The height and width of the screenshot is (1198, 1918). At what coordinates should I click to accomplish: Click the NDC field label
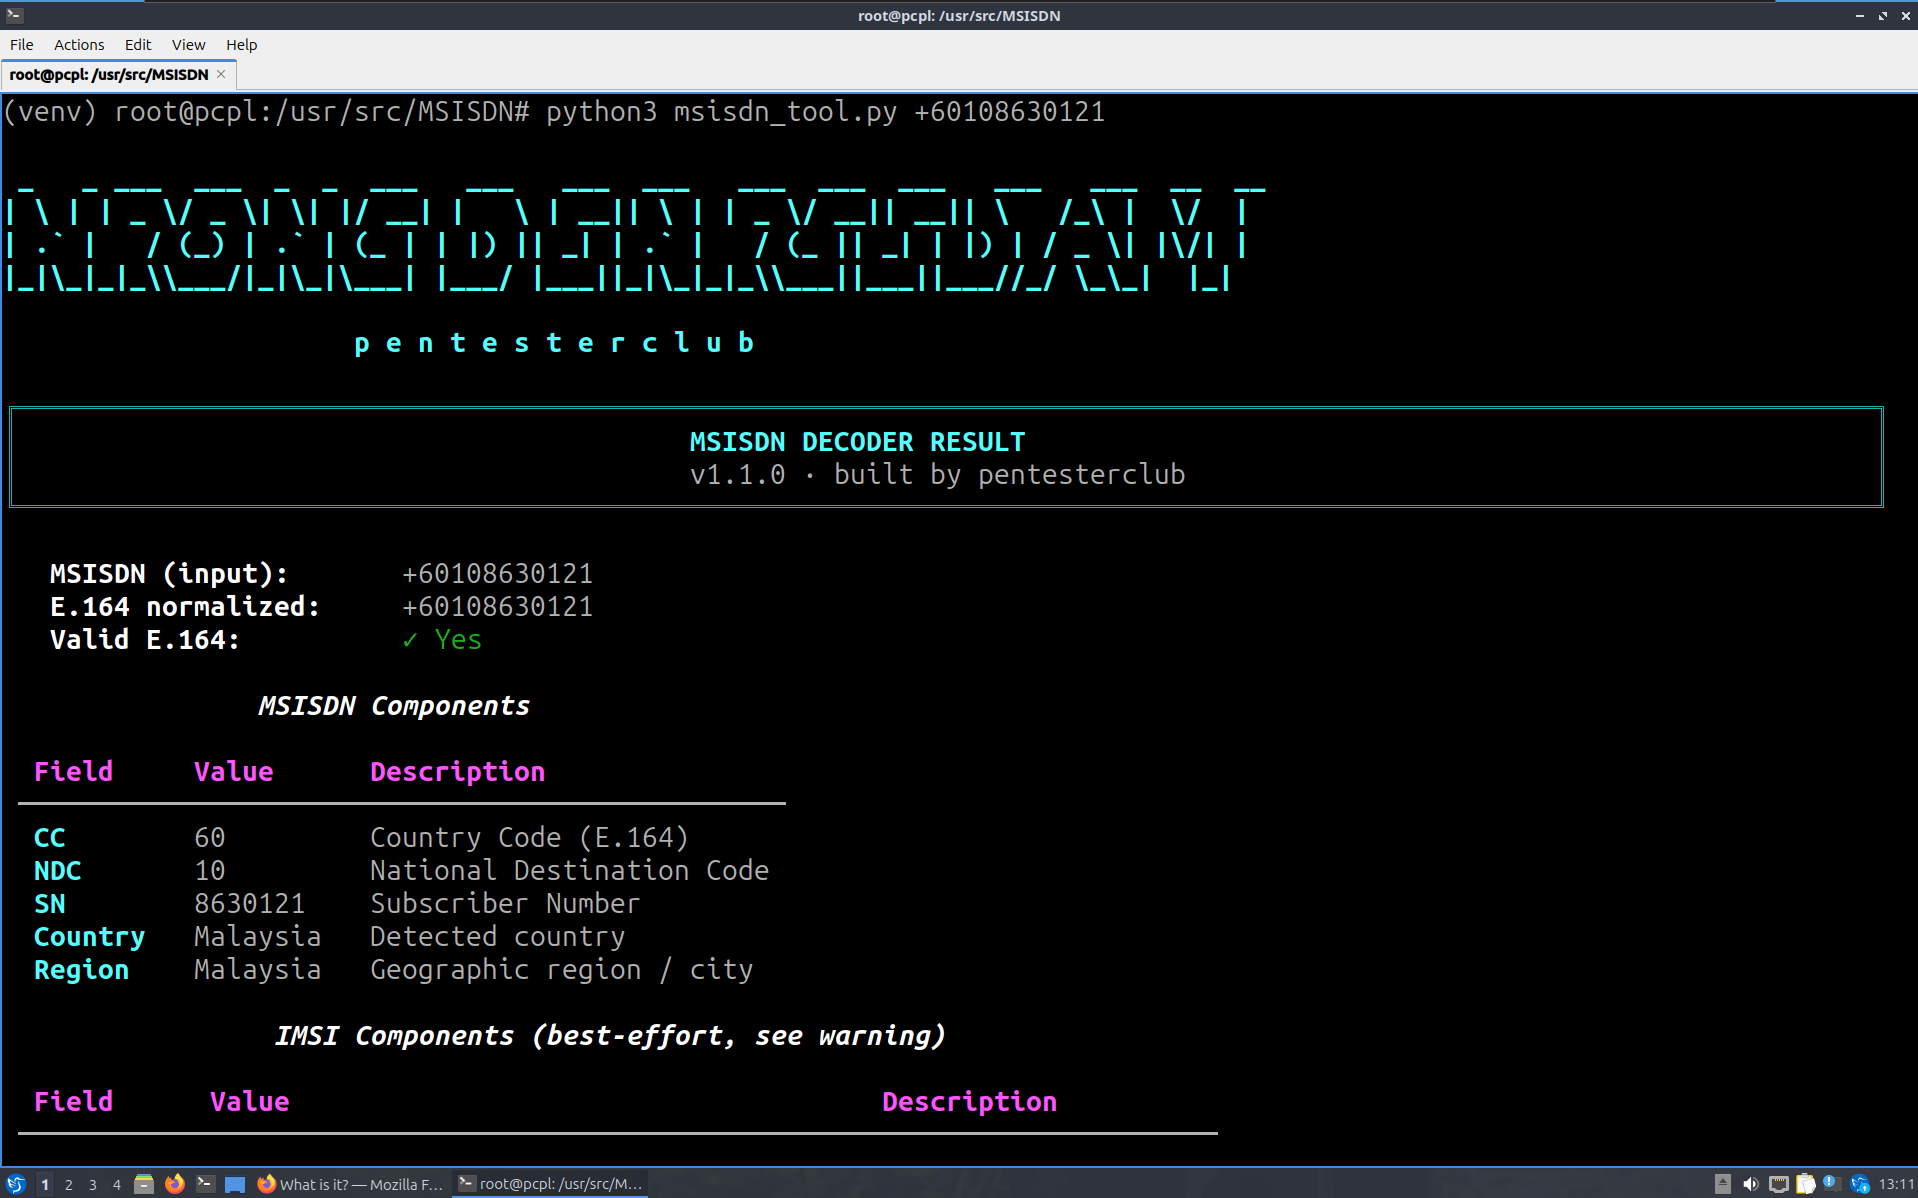tap(58, 871)
